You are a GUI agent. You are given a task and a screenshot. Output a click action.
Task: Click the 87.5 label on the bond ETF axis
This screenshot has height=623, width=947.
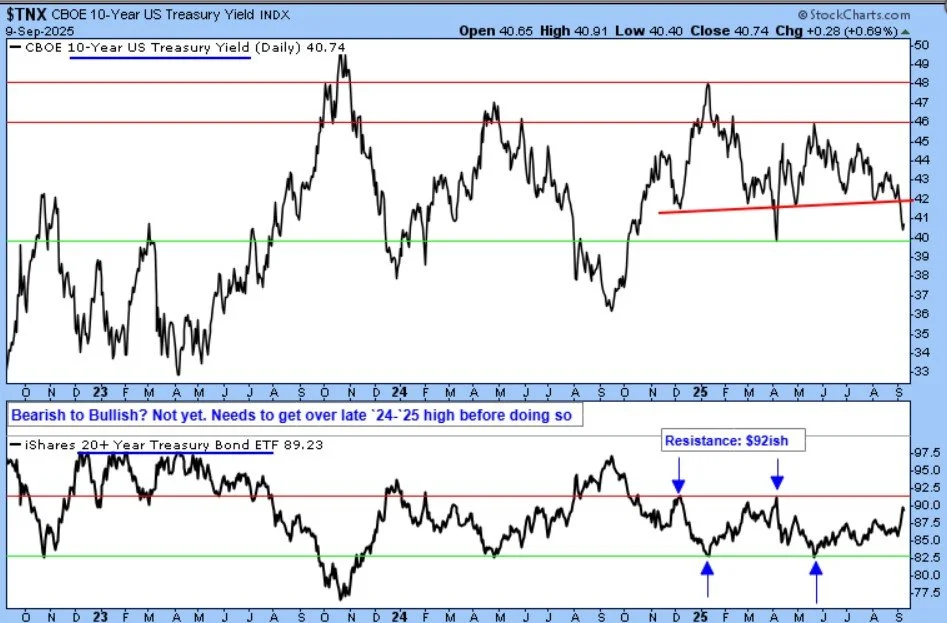click(x=927, y=523)
